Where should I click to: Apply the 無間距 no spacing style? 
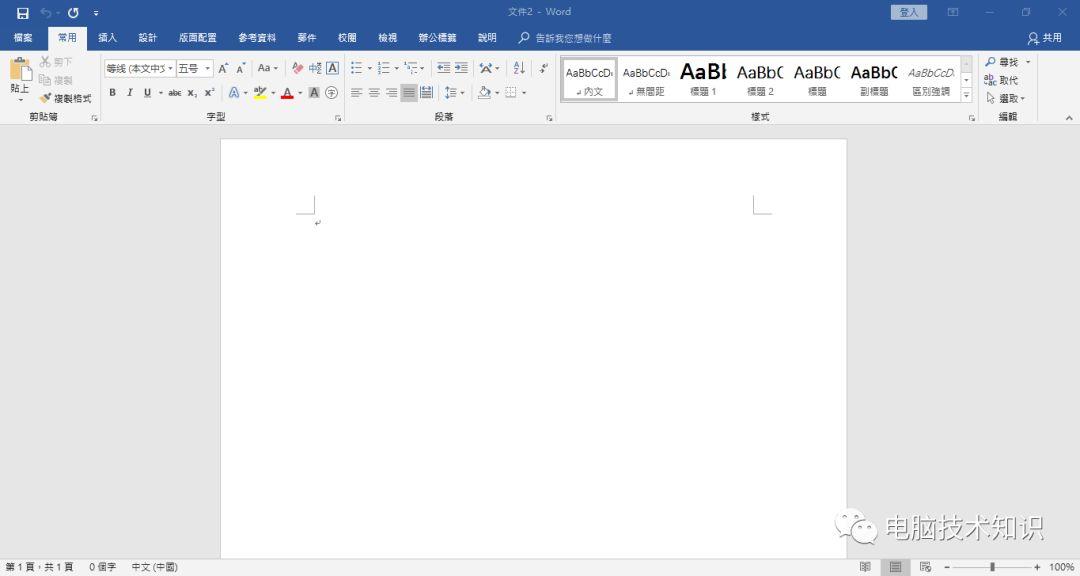646,79
